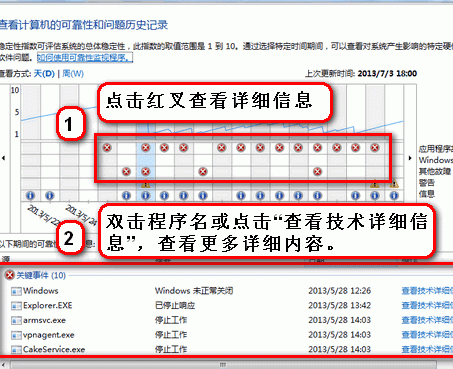This screenshot has height=369, width=453.
Task: Click the 信息 row label beside chart
Action: coord(427,194)
